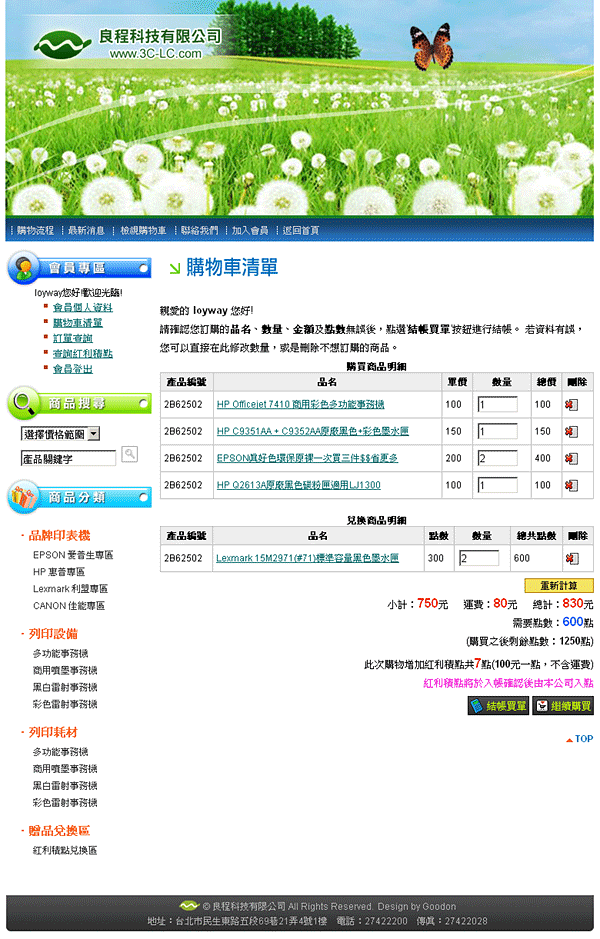Delete the EPSON eco cartridge row

pyautogui.click(x=571, y=459)
